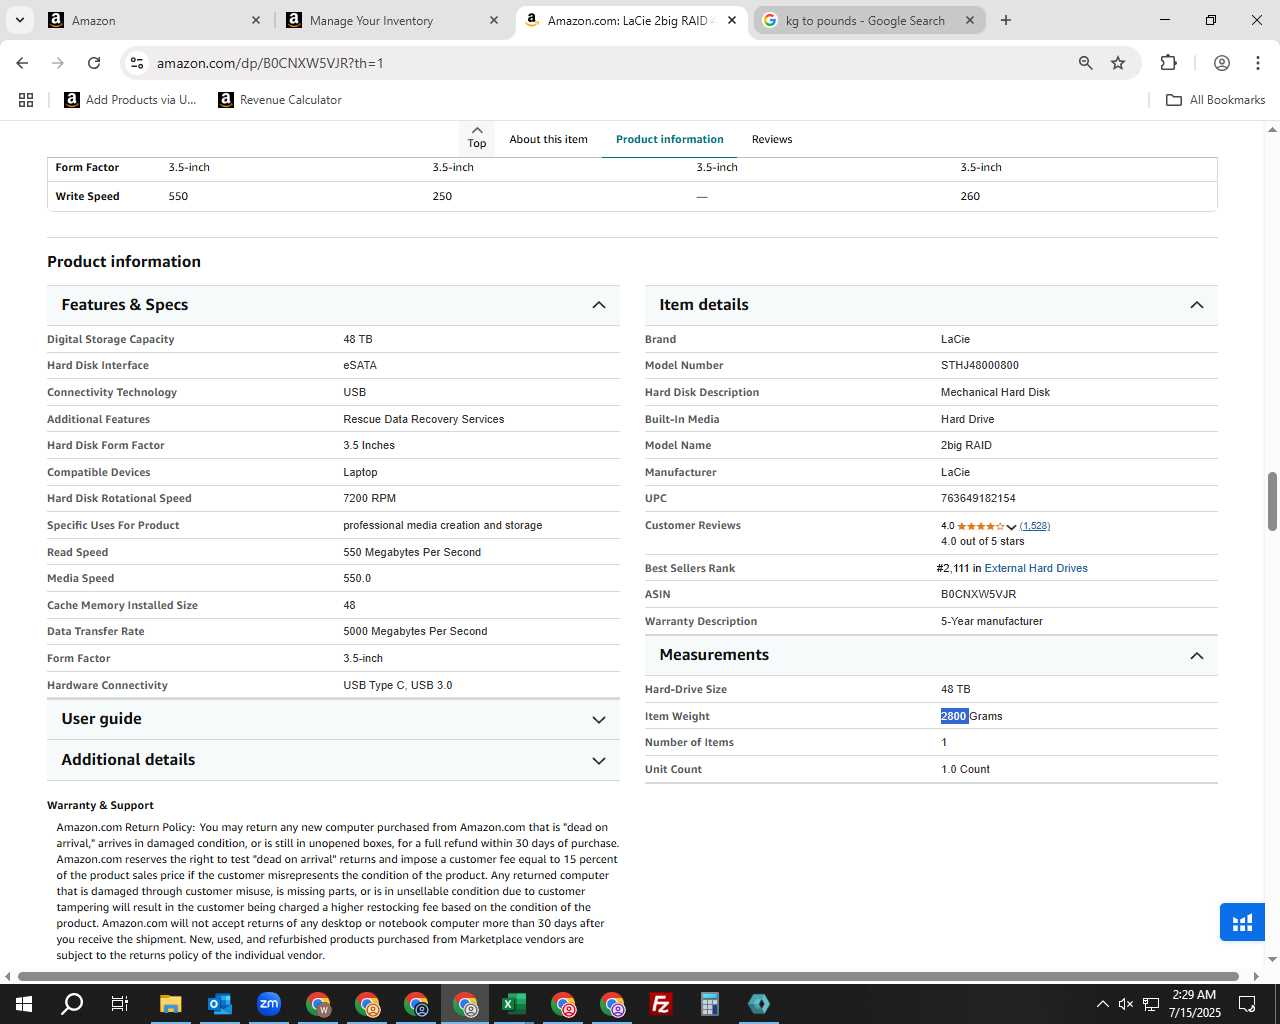
Task: Open Revenue Calculator bookmark
Action: (280, 100)
